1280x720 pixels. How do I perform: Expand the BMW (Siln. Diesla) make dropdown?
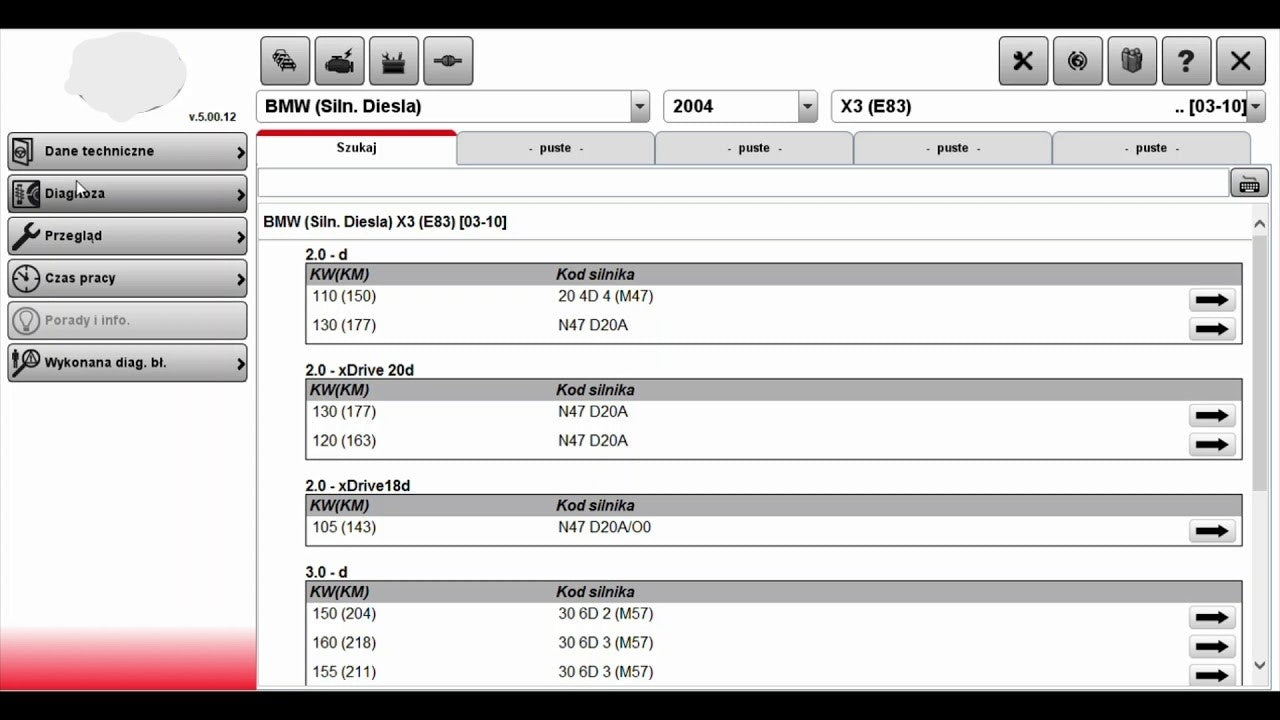click(x=639, y=106)
